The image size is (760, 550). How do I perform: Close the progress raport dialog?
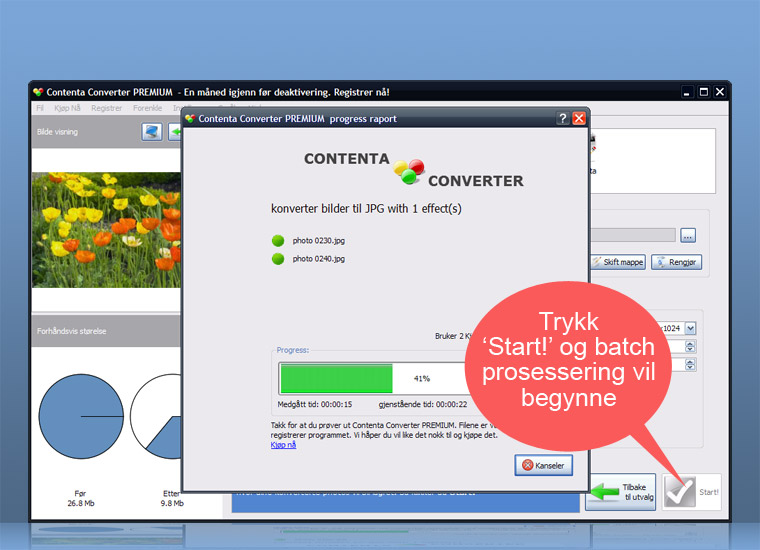[x=579, y=118]
